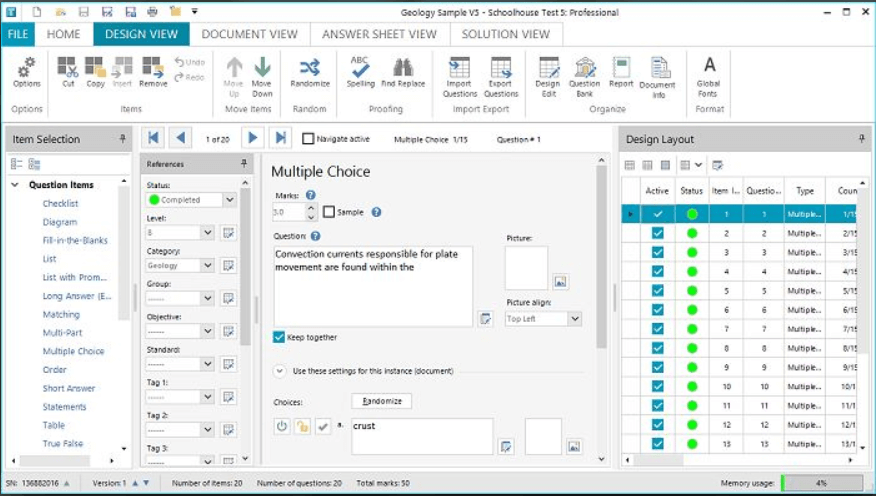Screen dimensions: 876x496
Task: Select Multiple Choice in item list
Action: pyautogui.click(x=73, y=351)
